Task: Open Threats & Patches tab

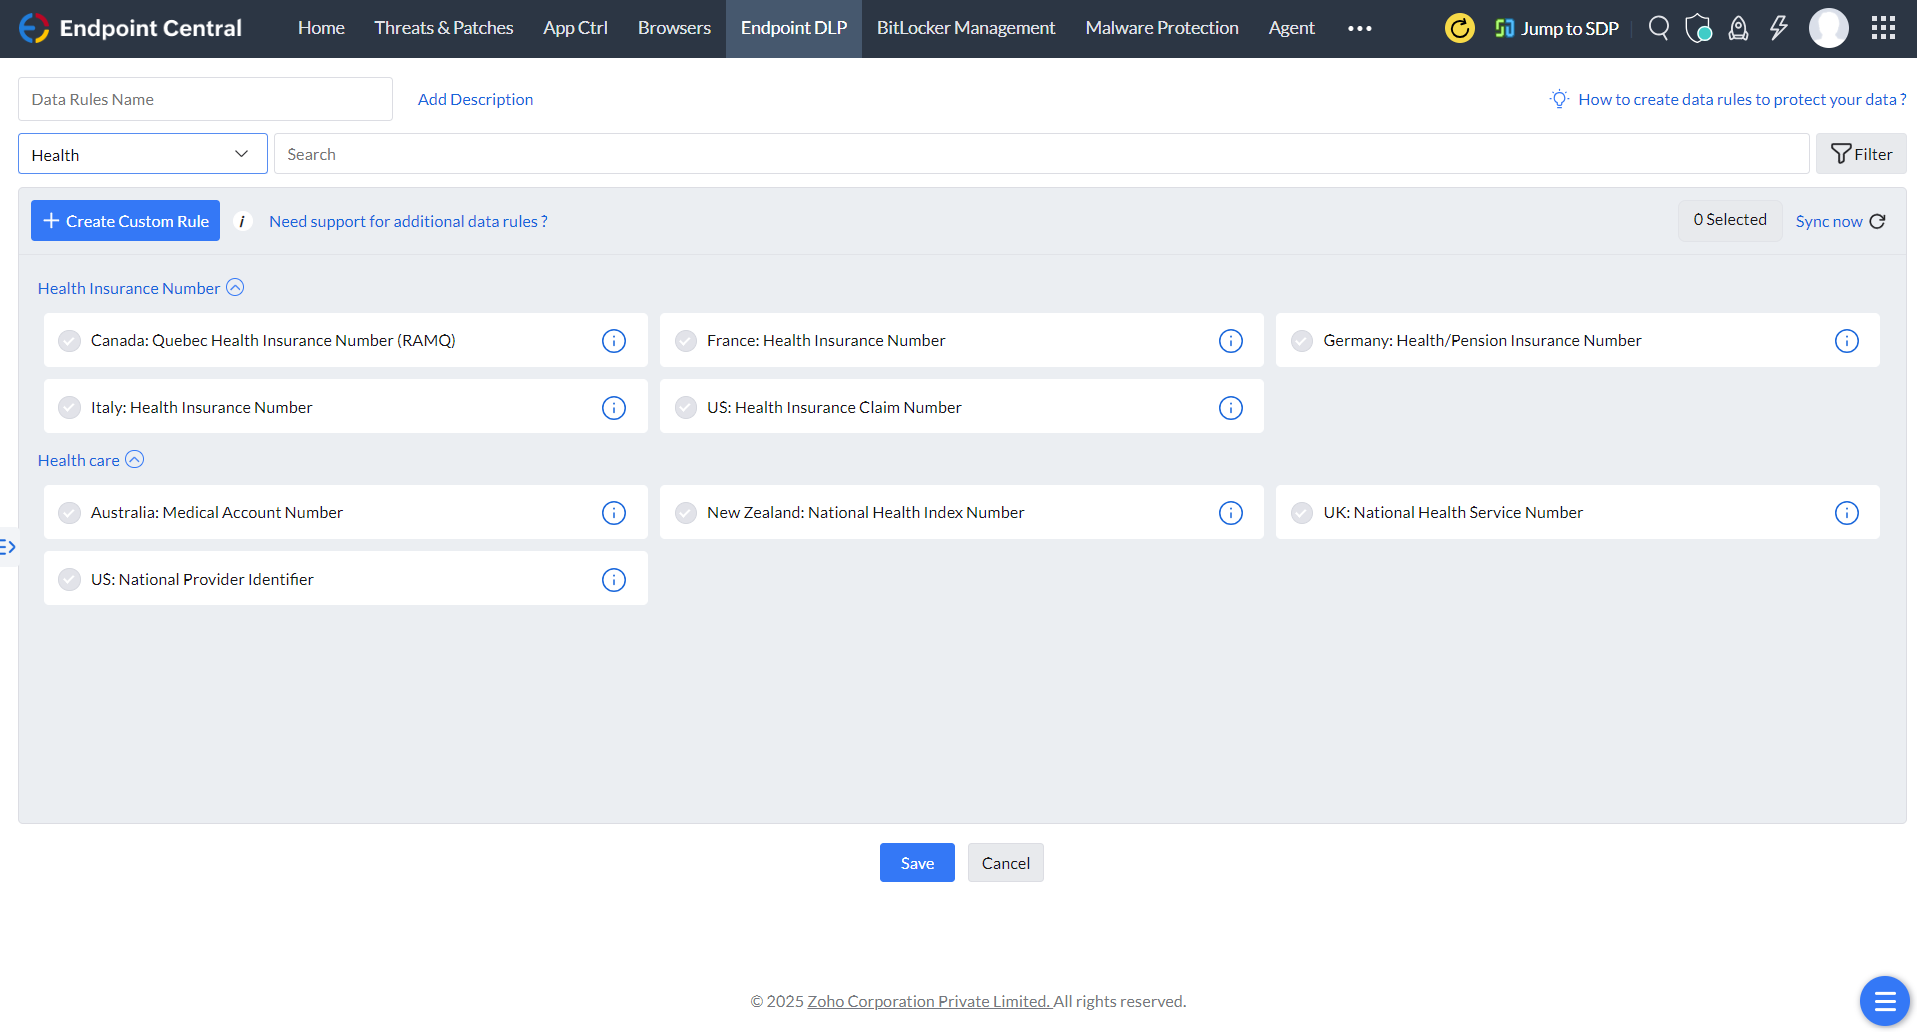Action: (x=444, y=28)
